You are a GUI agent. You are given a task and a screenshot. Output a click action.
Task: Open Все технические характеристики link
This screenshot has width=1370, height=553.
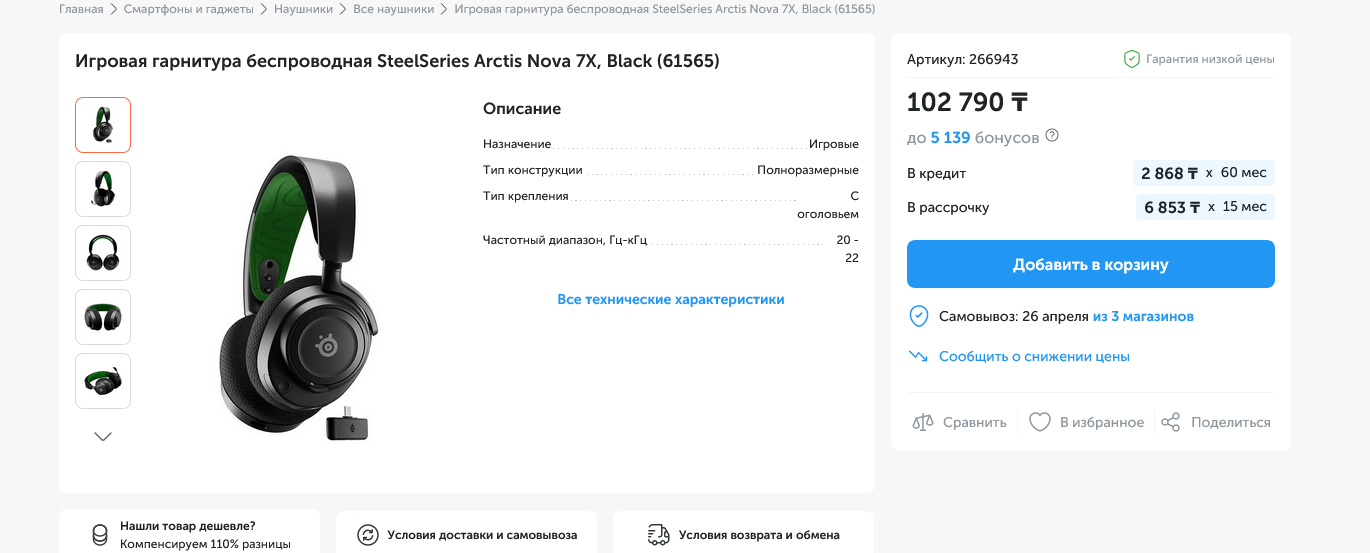point(670,299)
